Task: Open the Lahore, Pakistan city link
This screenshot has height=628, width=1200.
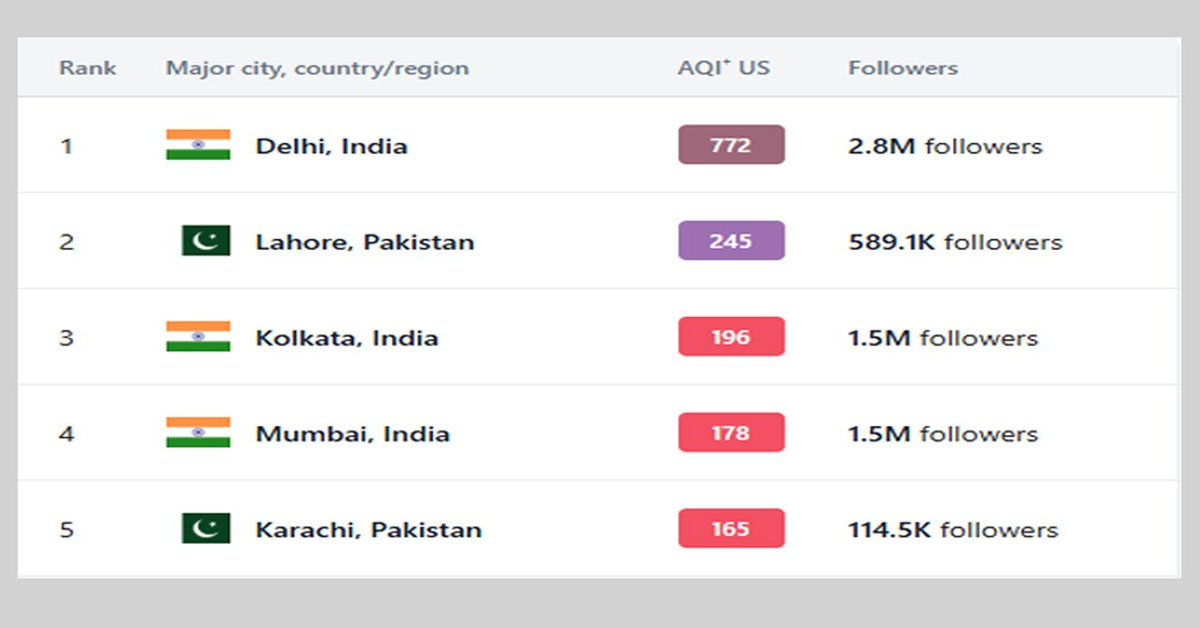Action: click(x=364, y=242)
